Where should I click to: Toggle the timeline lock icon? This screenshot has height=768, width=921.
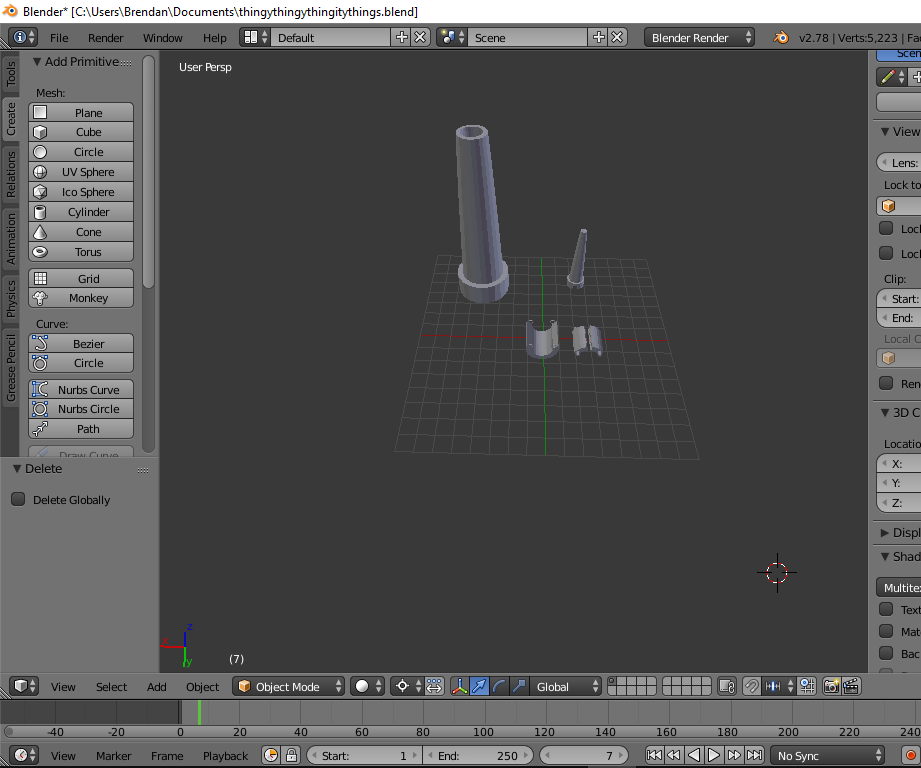point(291,756)
